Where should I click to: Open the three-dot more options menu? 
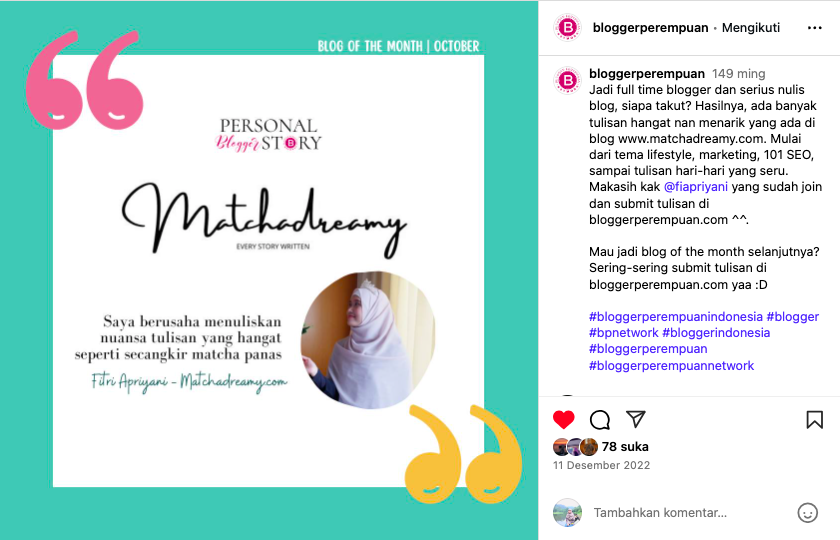click(814, 28)
